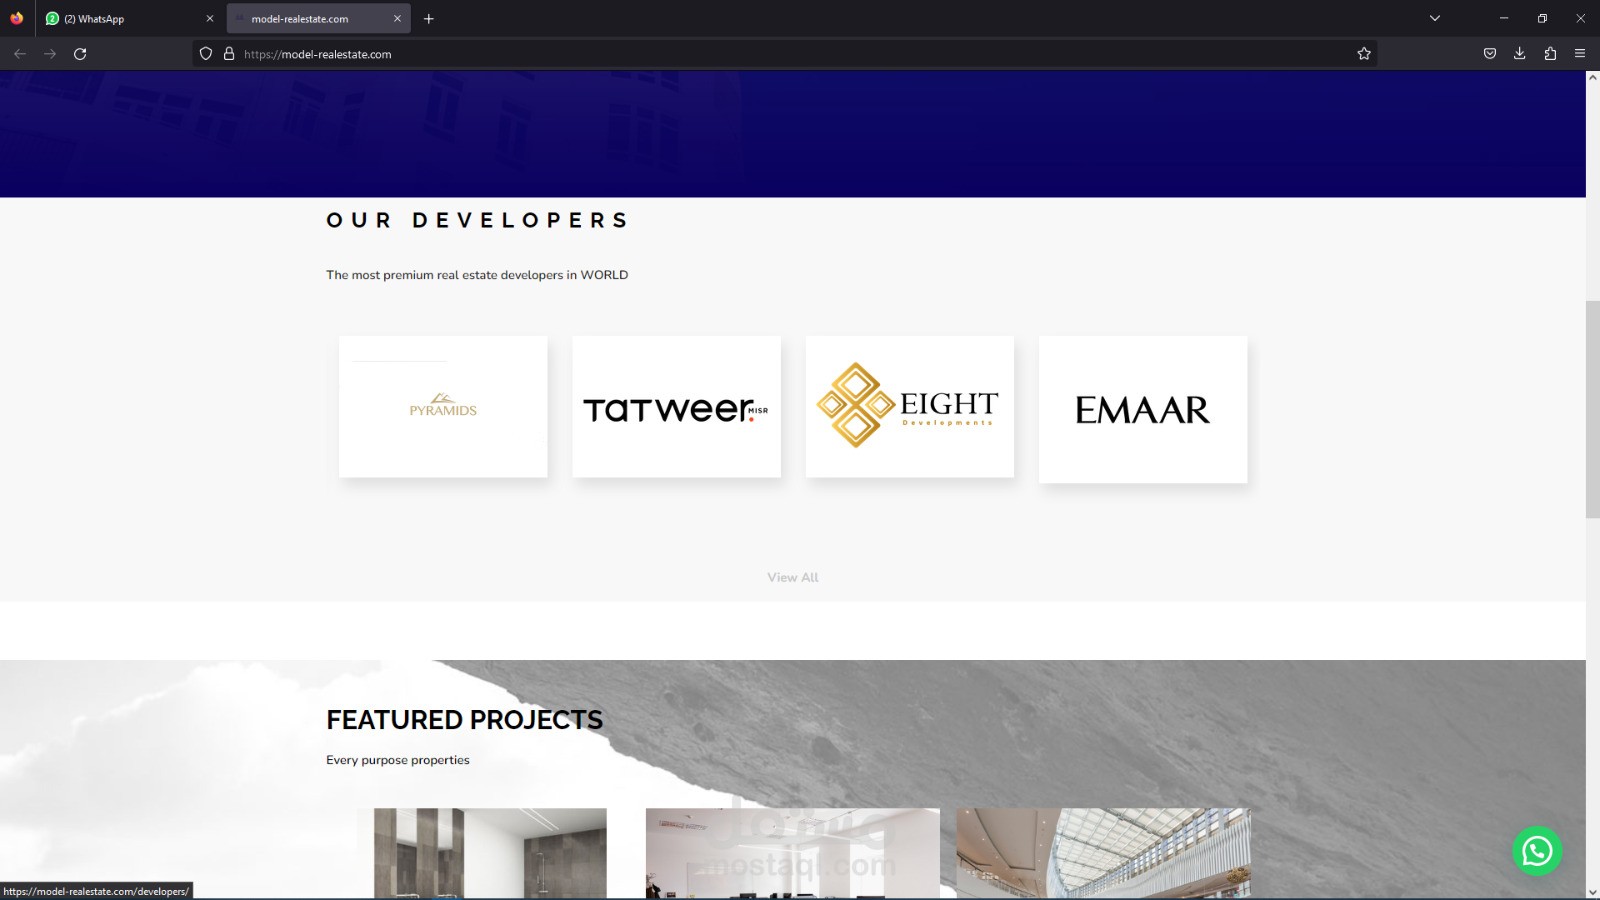Open WhatsApp chat floating button

1537,851
